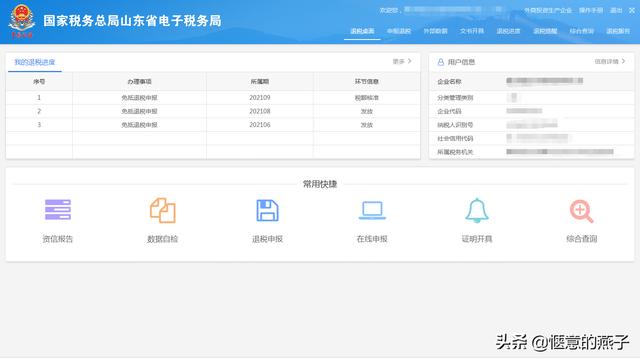Open the 退税申报 floppy disk icon

(x=267, y=210)
